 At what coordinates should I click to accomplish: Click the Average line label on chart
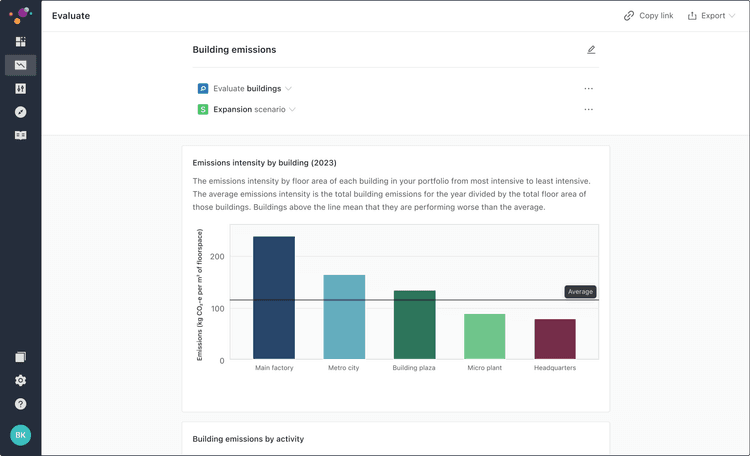(x=580, y=292)
